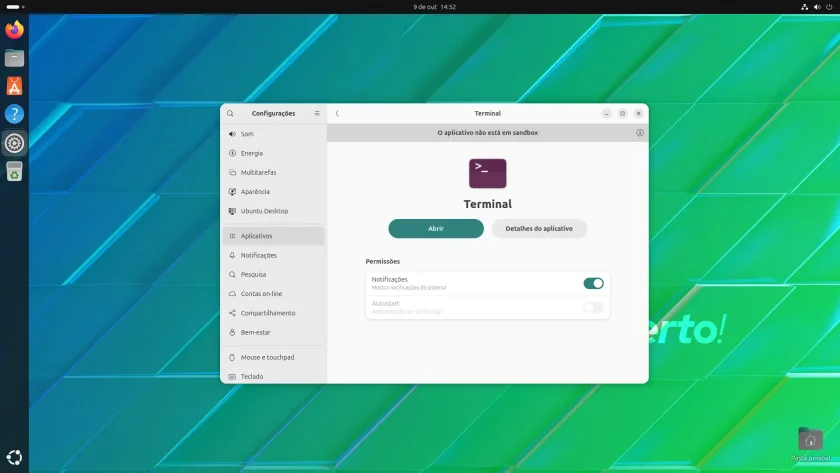Viewport: 840px width, 473px height.
Task: Click the Notificações bell icon
Action: (x=232, y=256)
